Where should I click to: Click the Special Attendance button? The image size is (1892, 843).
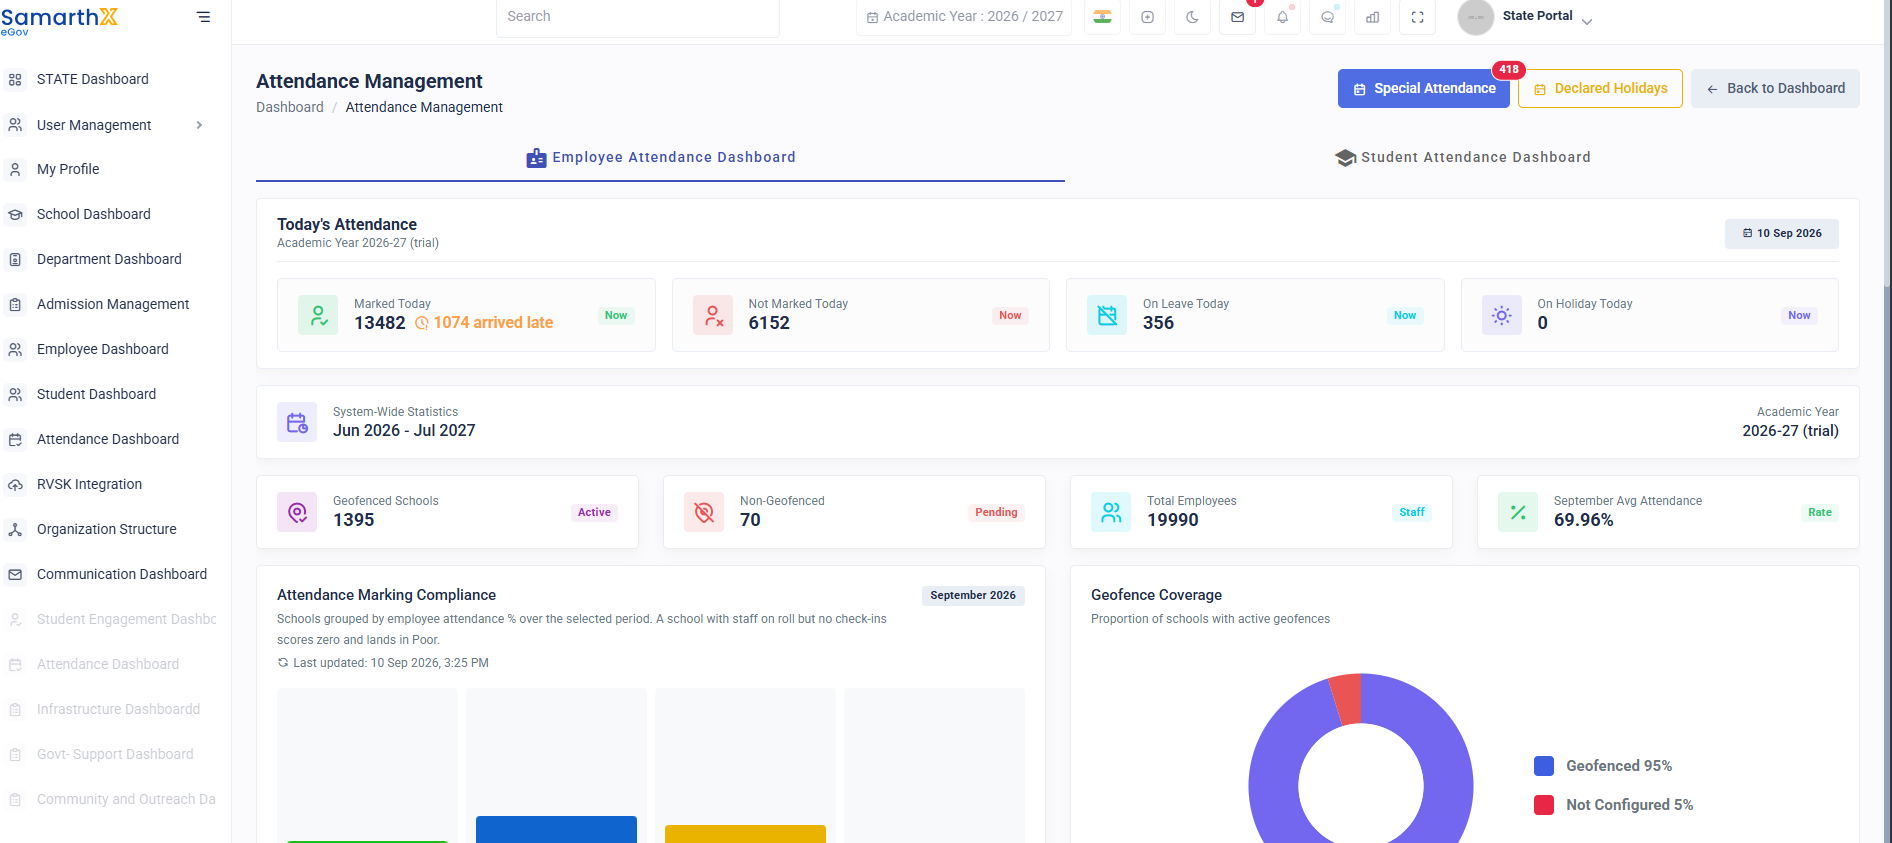1424,88
